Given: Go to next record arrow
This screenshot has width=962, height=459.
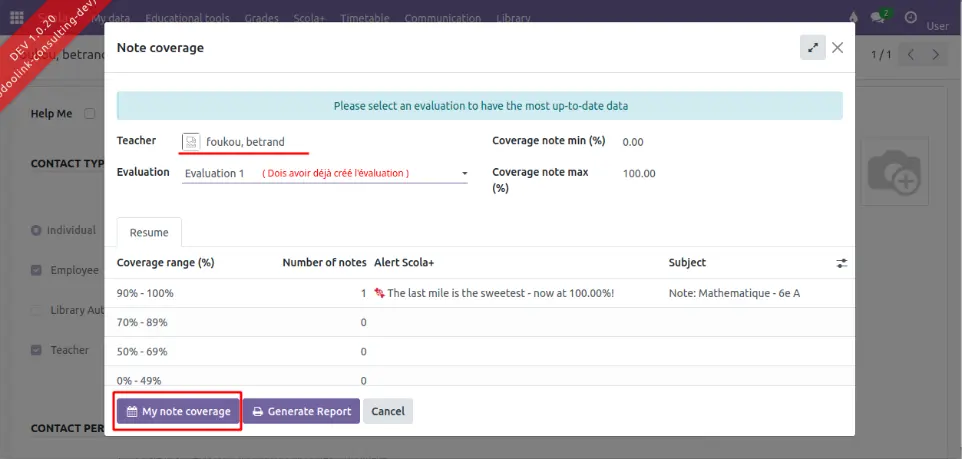Looking at the screenshot, I should (x=936, y=55).
